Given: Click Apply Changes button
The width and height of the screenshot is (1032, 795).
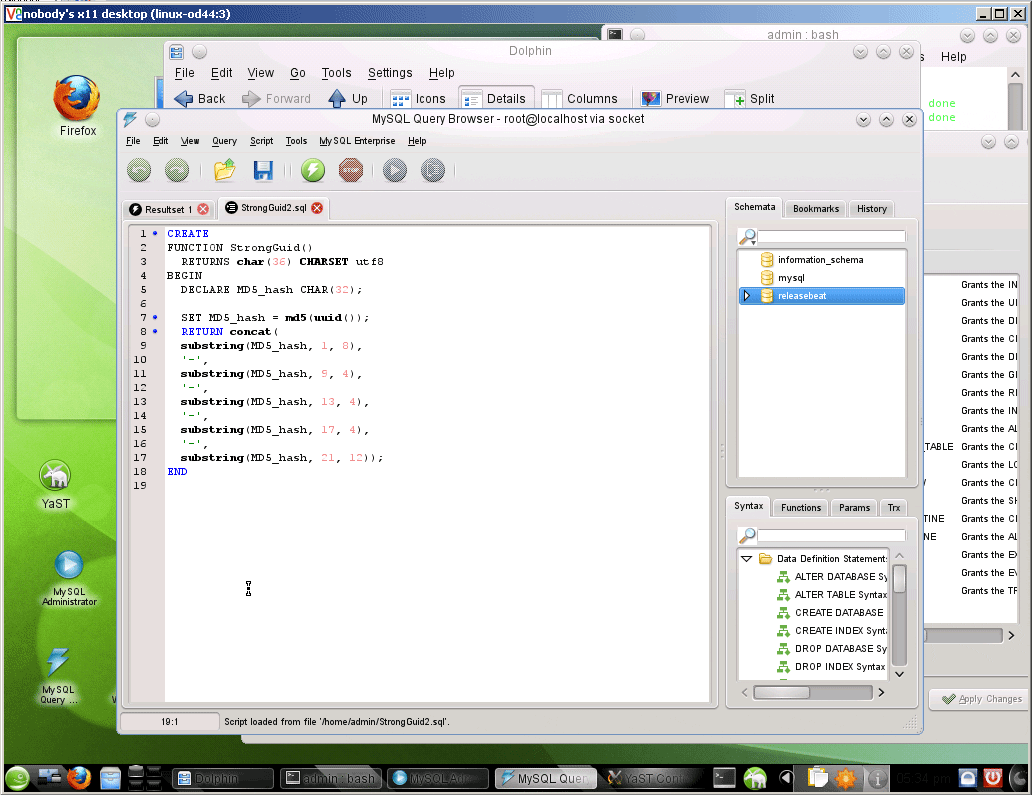Looking at the screenshot, I should coord(981,699).
